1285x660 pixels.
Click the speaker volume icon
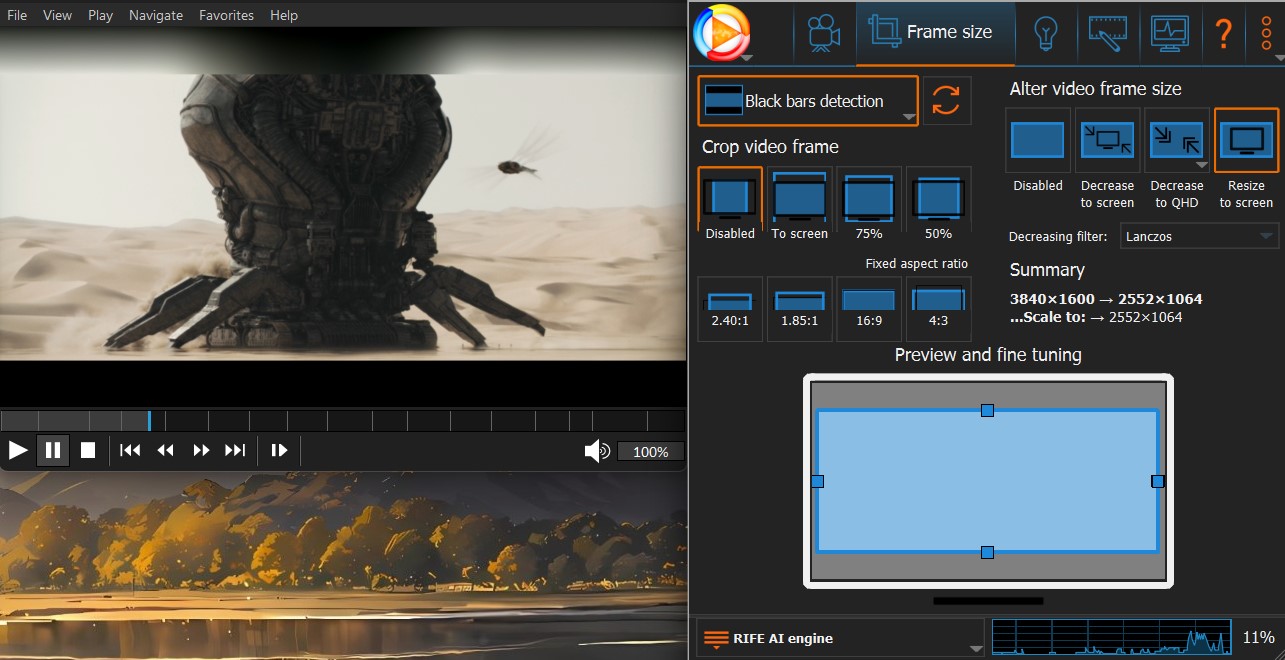[x=597, y=451]
